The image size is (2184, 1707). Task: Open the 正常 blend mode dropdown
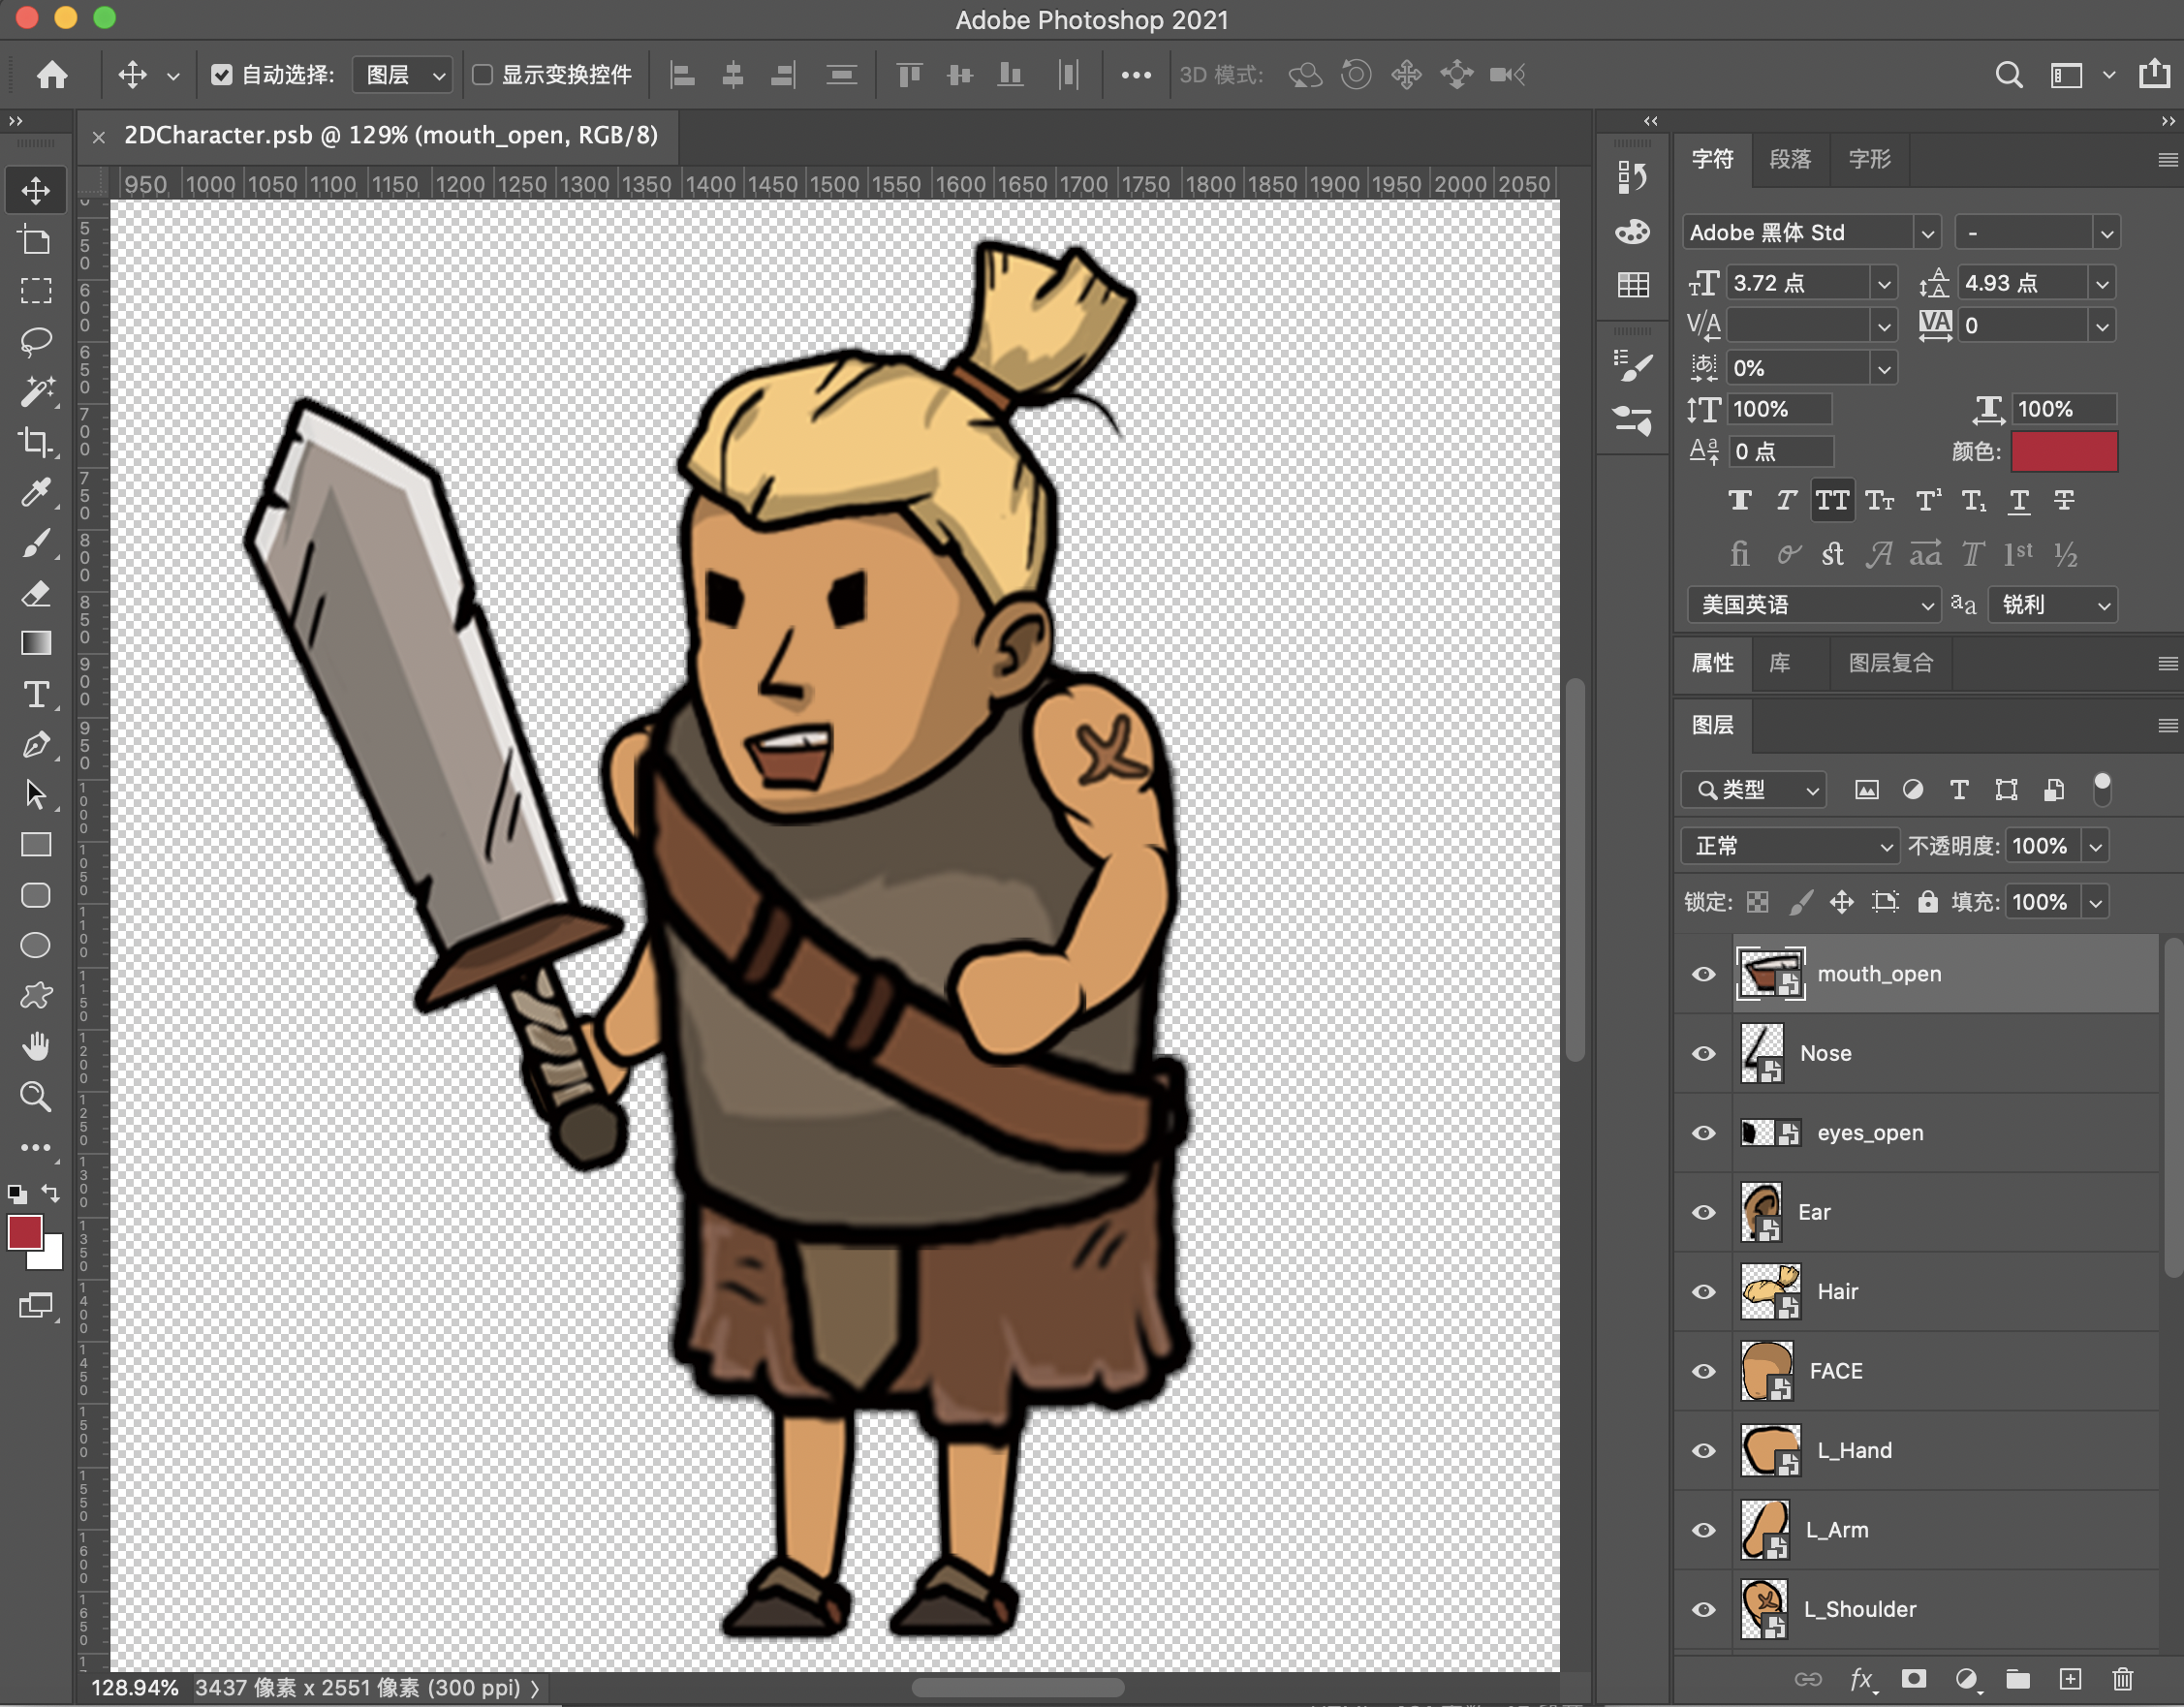[x=1789, y=846]
